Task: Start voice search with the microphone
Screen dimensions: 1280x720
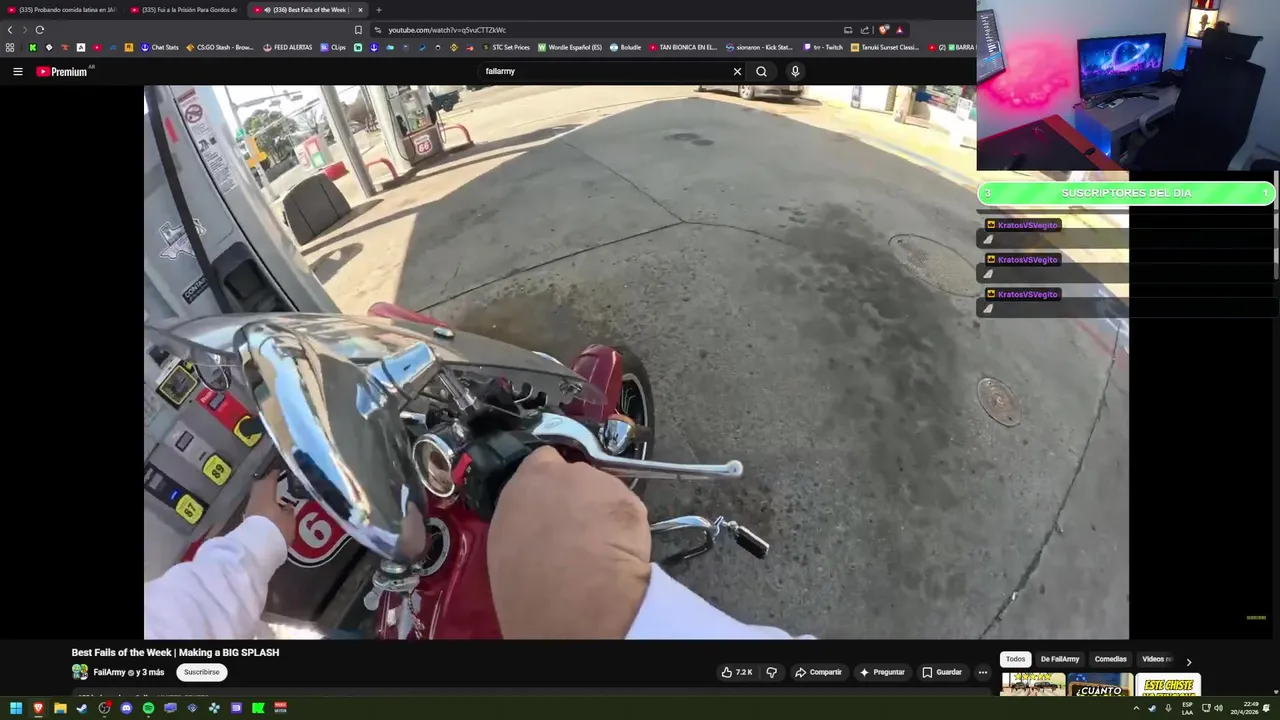Action: tap(795, 71)
